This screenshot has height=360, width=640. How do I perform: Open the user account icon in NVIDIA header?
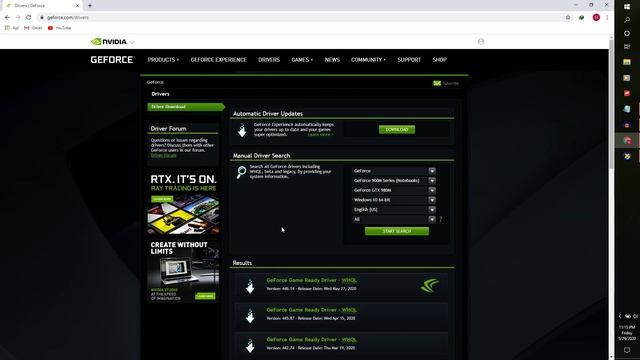coord(481,42)
